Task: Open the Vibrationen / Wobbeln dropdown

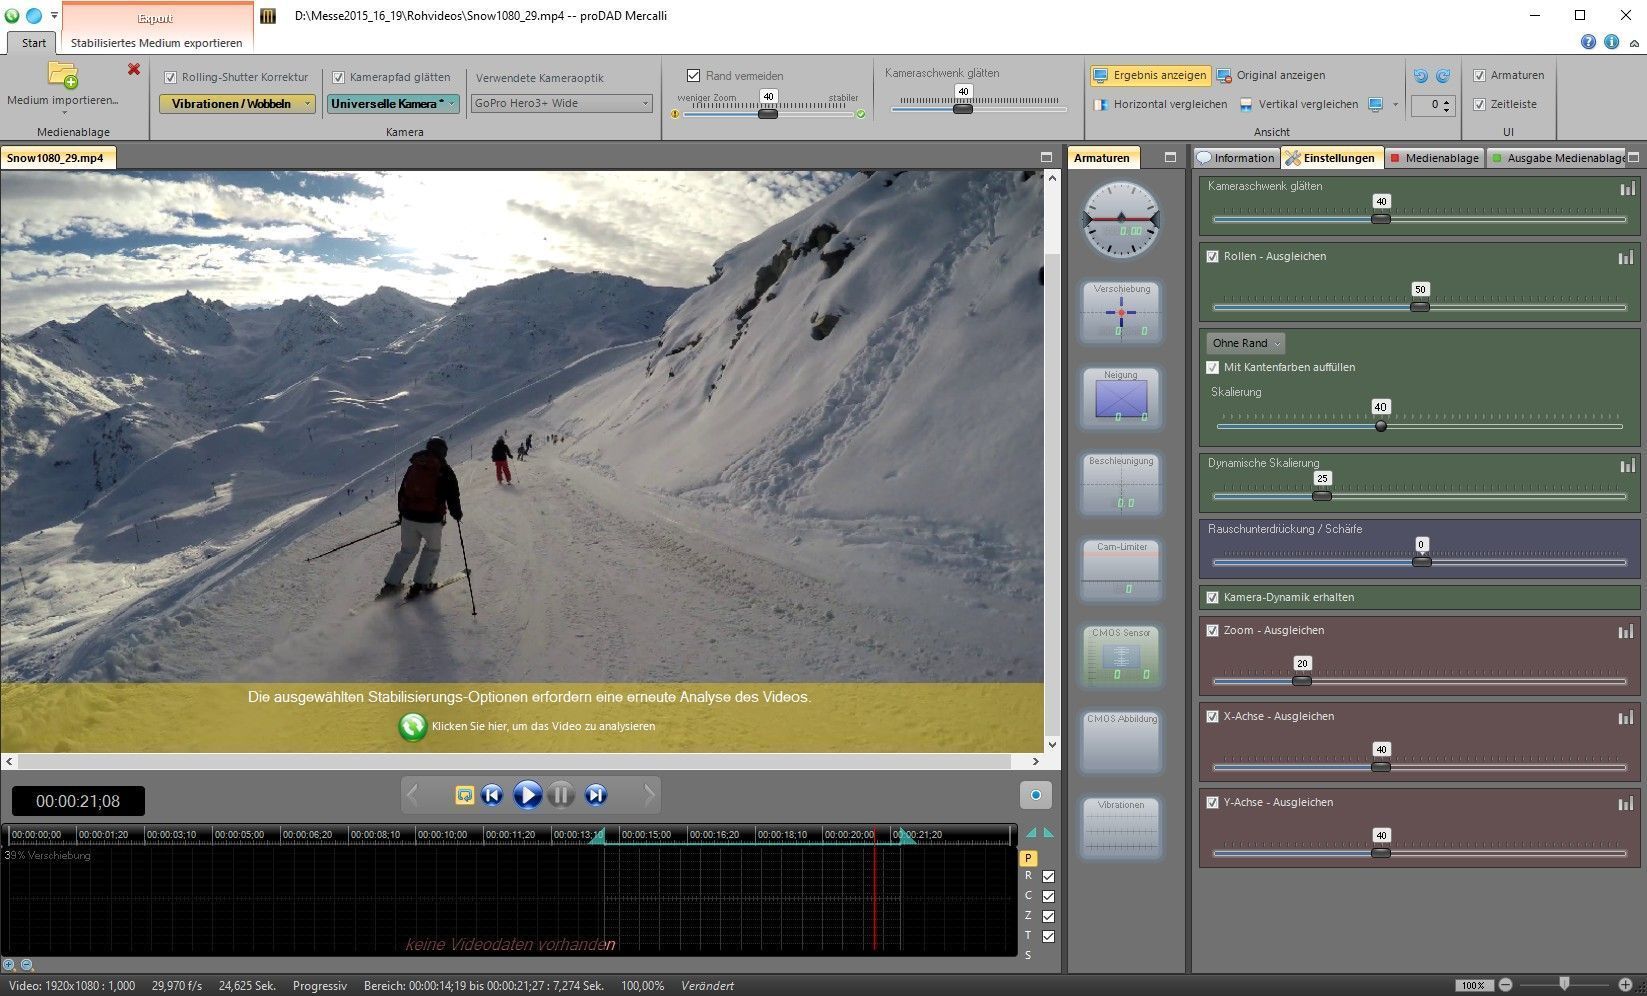Action: [x=237, y=104]
